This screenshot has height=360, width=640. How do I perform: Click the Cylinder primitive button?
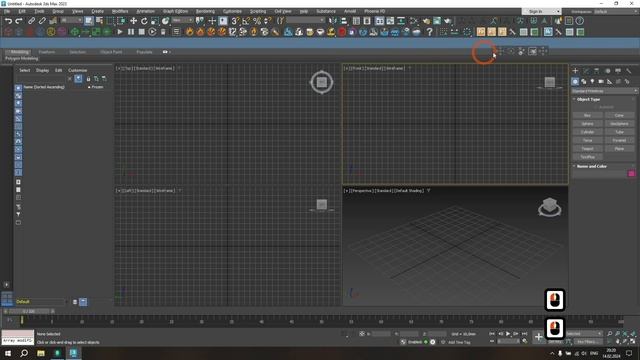pos(587,132)
